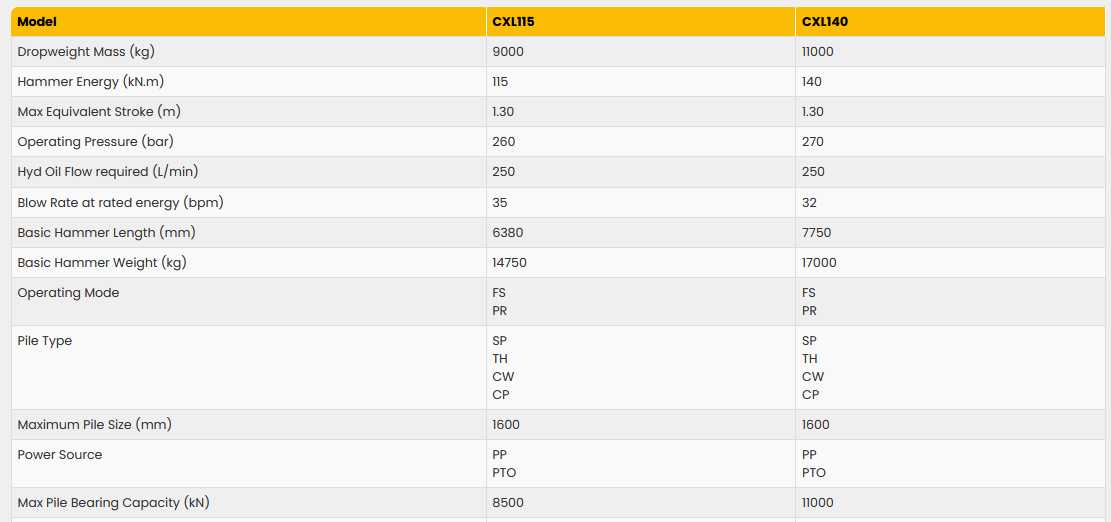The width and height of the screenshot is (1111, 522).
Task: Click the CXL140 column header
Action: tap(825, 21)
